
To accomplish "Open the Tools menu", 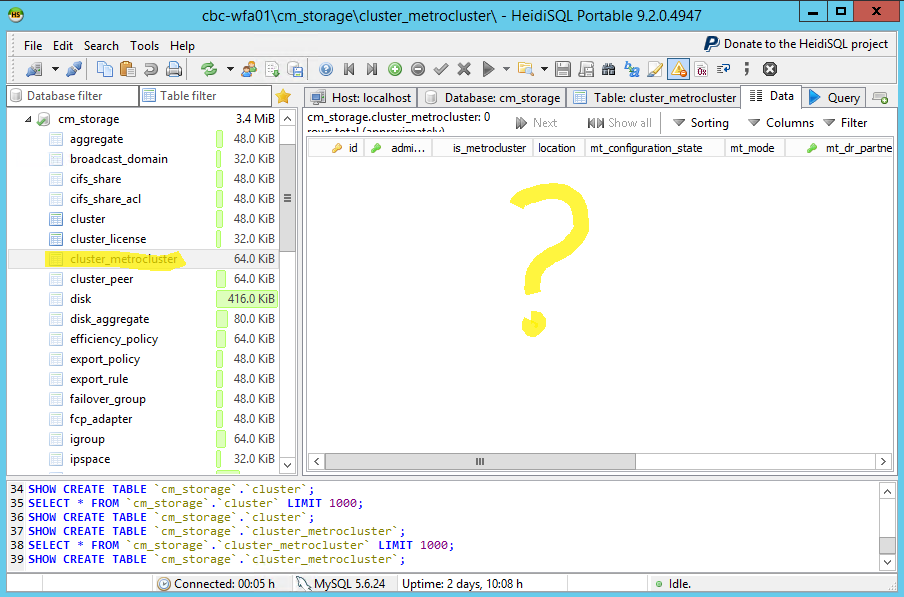I will point(144,46).
